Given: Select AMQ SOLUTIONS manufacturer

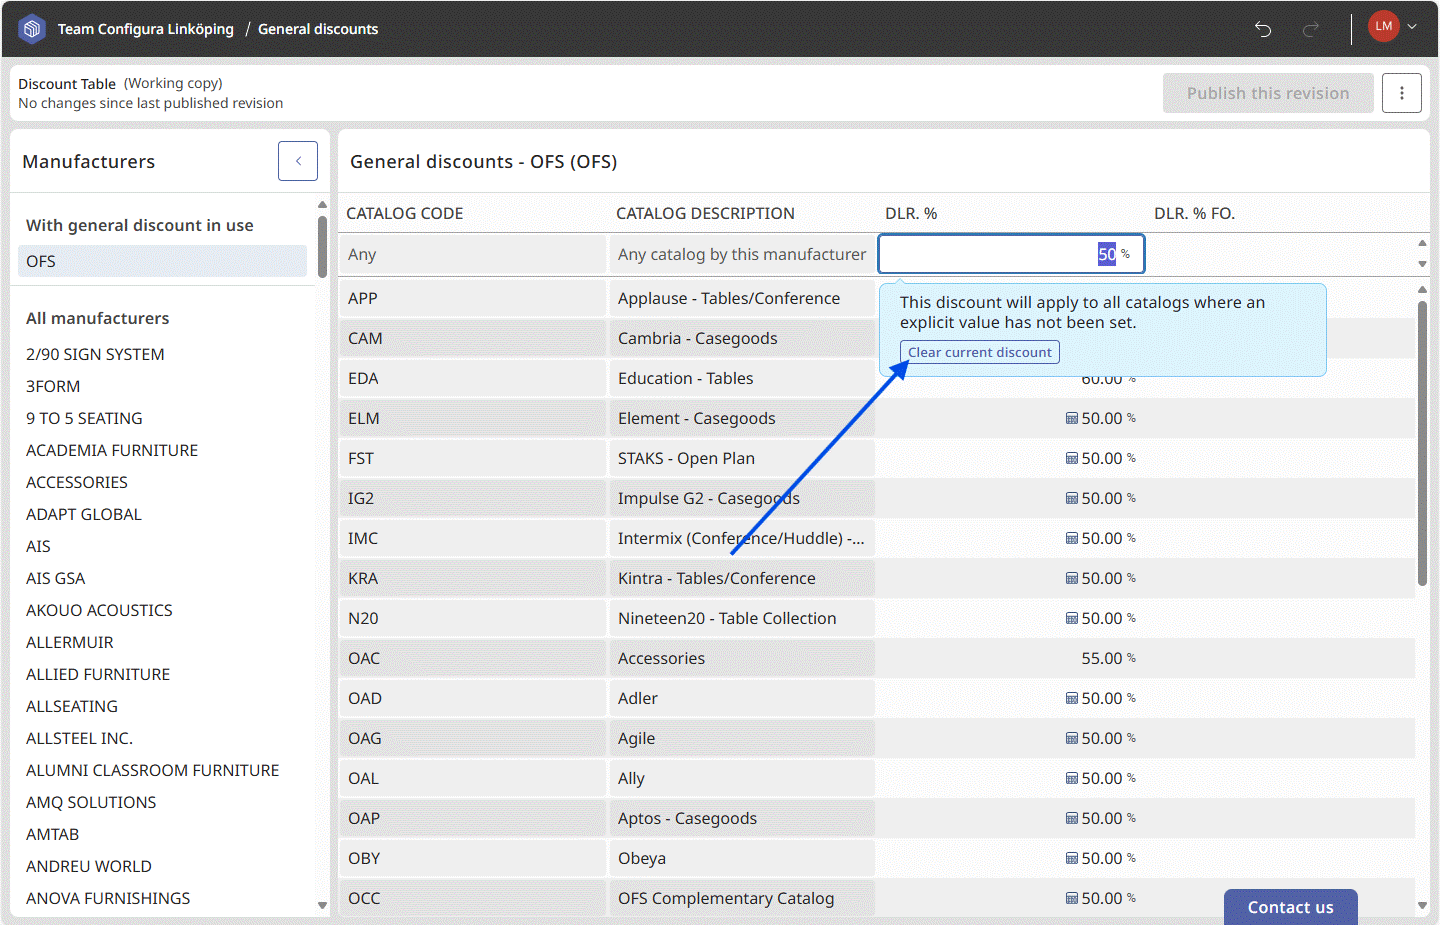Looking at the screenshot, I should pos(91,802).
